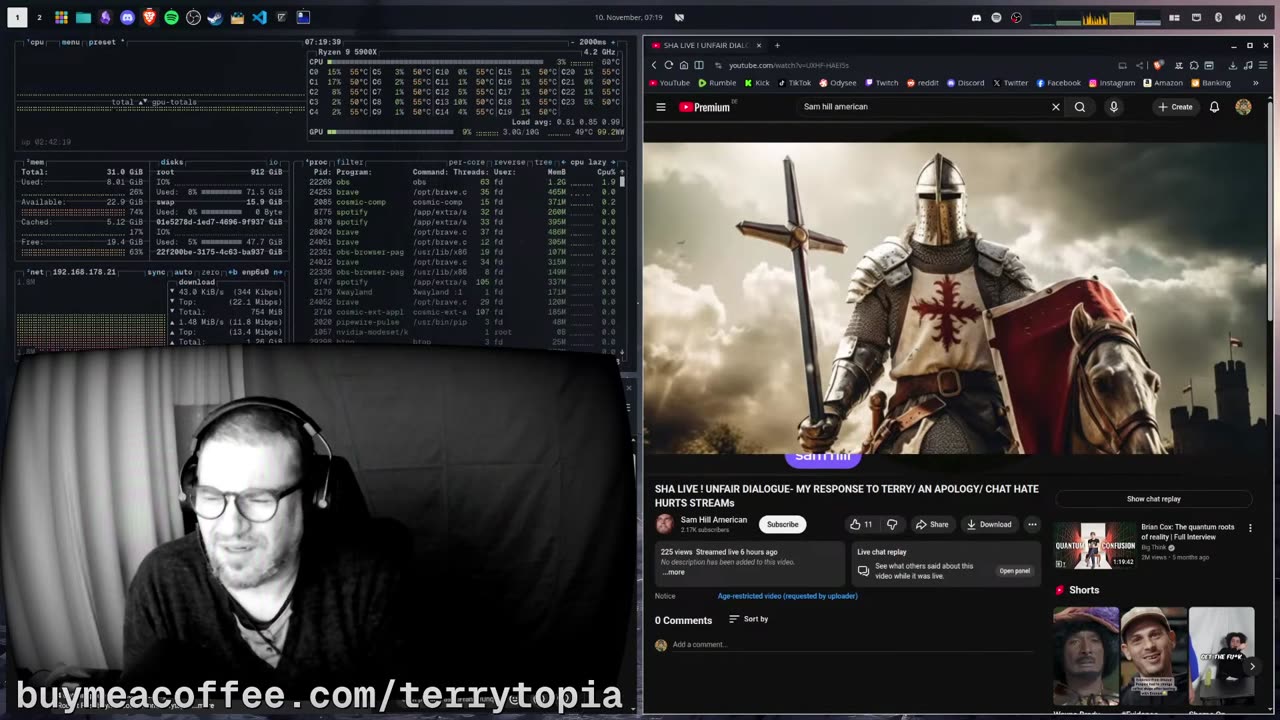Viewport: 1280px width, 720px height.
Task: Switch to workspace 1
Action: tap(17, 17)
